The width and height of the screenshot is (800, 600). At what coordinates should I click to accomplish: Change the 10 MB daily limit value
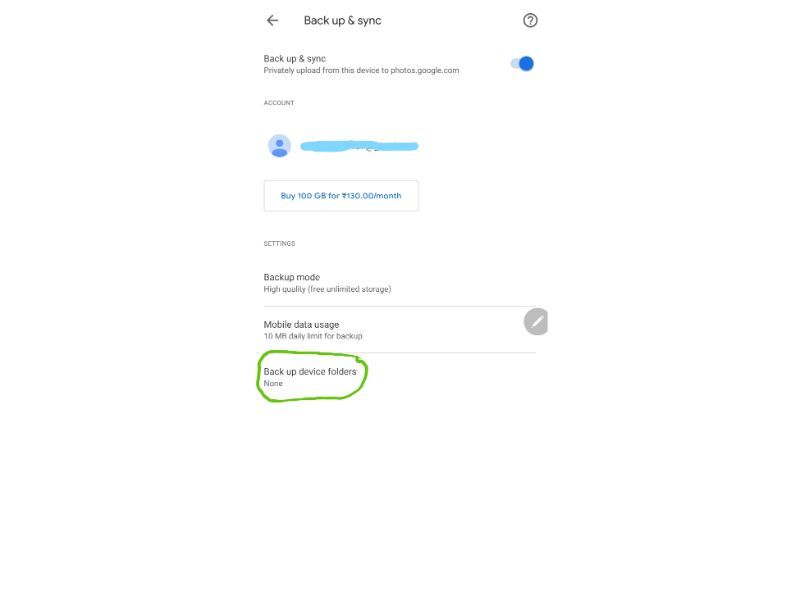(x=313, y=336)
